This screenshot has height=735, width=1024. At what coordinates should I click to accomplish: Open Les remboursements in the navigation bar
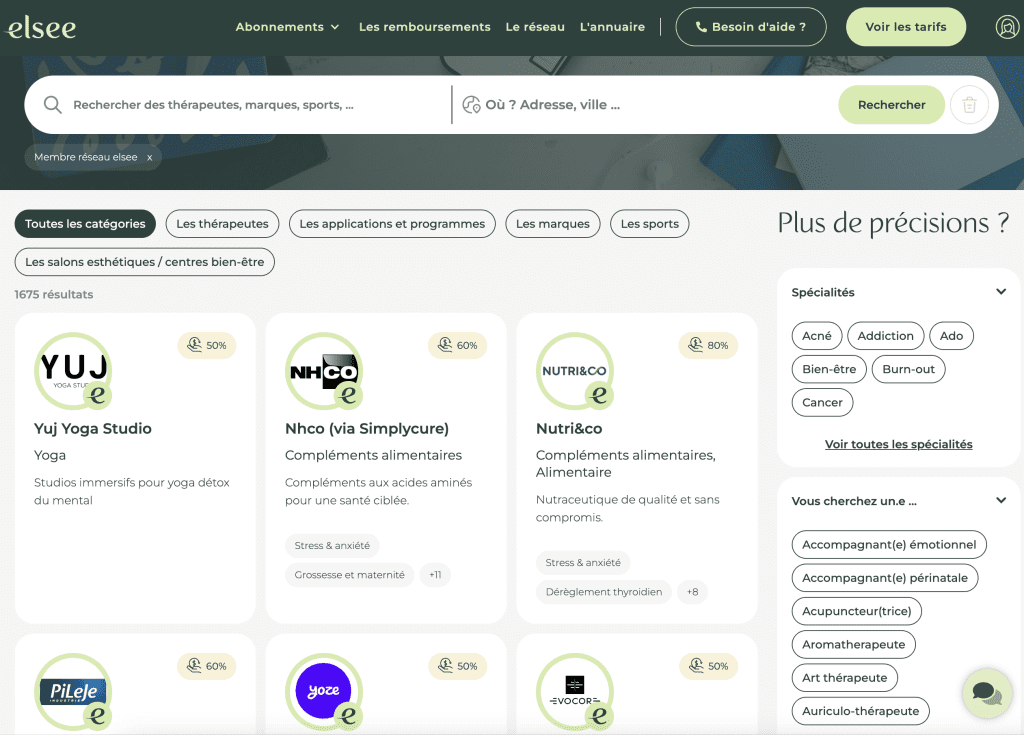click(x=424, y=27)
